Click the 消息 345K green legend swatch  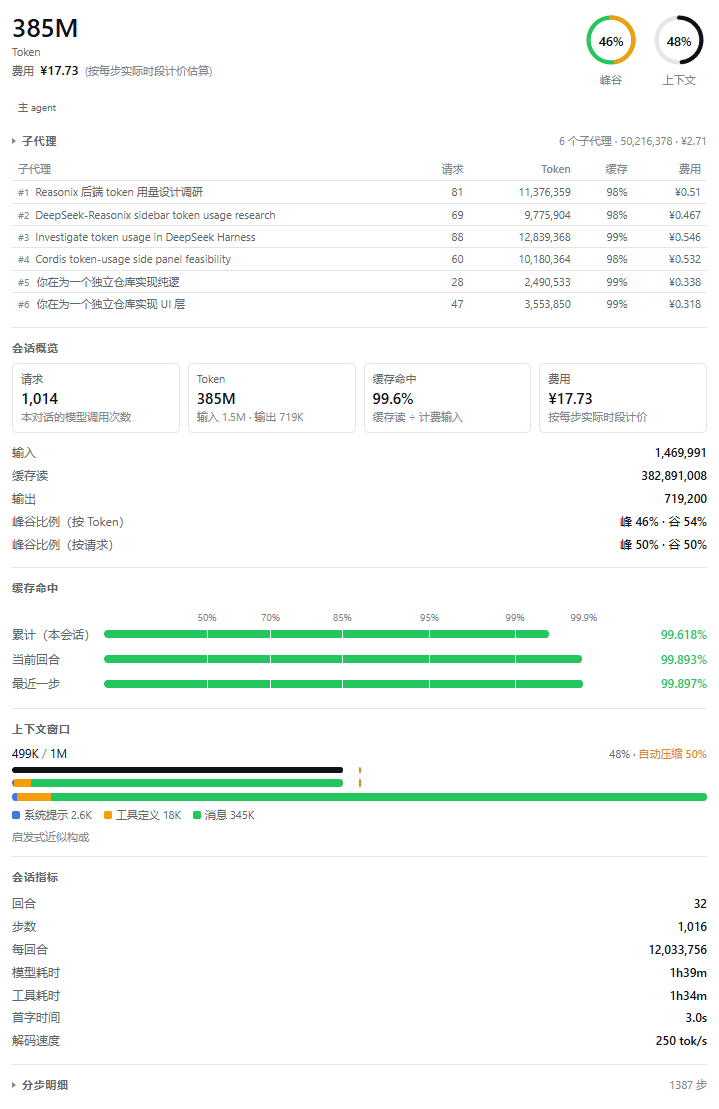click(197, 815)
